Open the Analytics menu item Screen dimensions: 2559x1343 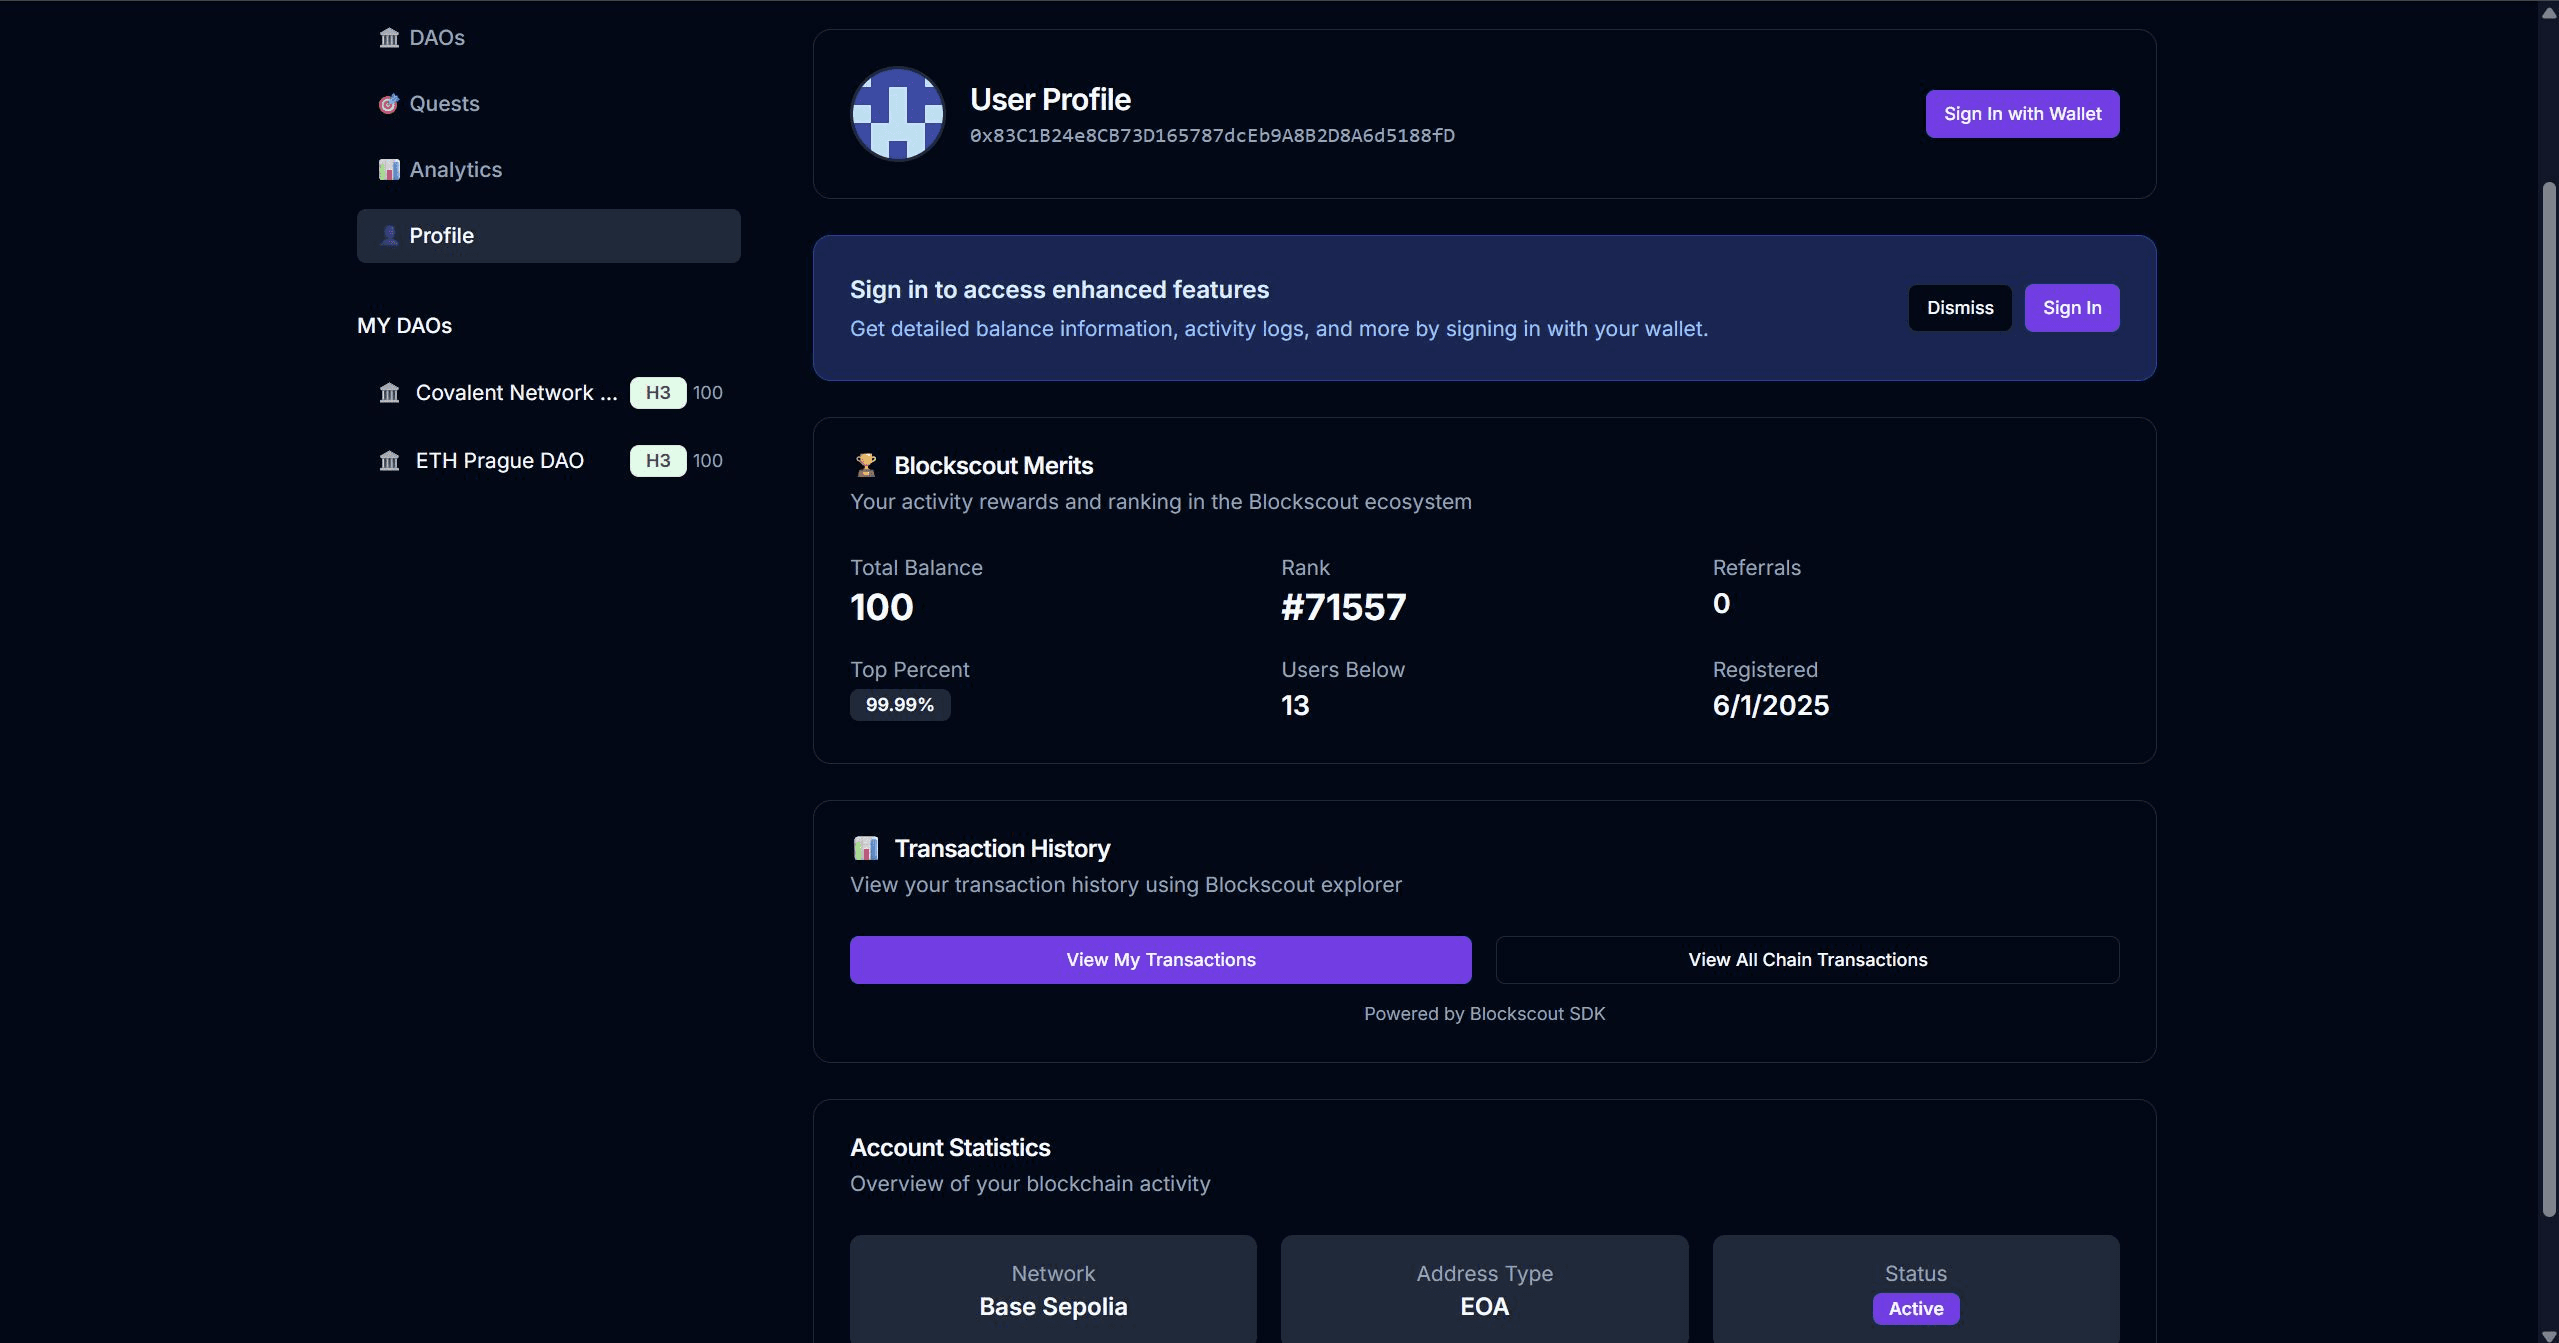pos(456,170)
